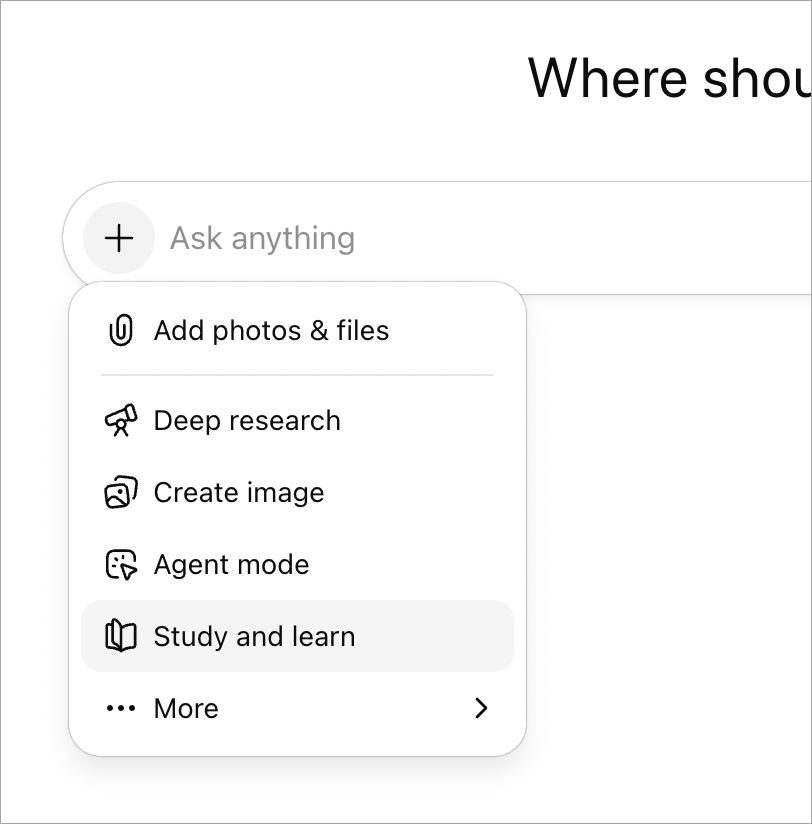
Task: Click the stacked pictures Create image icon
Action: point(120,493)
